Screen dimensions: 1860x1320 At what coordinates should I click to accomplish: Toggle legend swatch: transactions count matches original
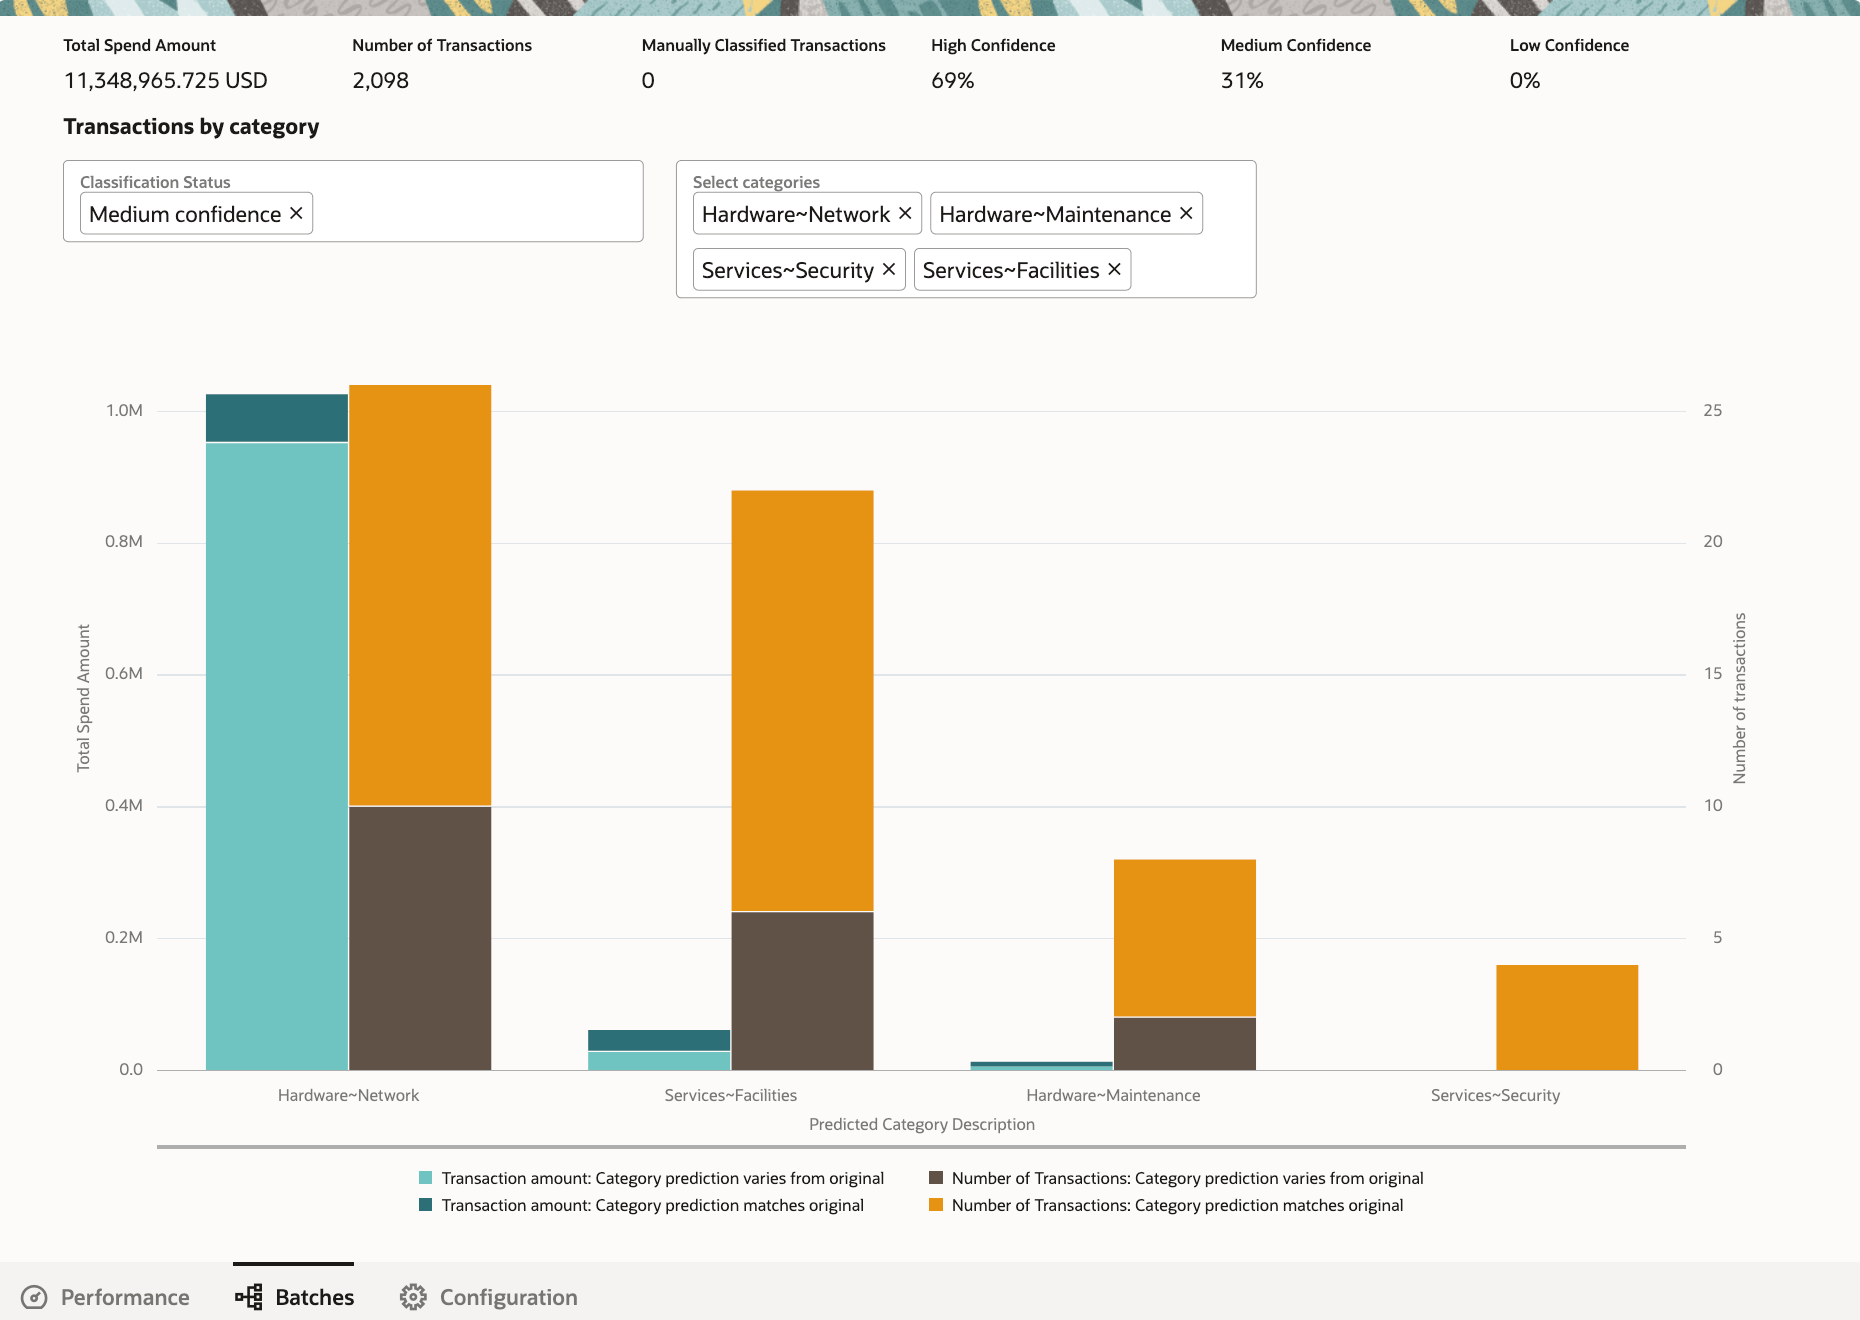936,1205
